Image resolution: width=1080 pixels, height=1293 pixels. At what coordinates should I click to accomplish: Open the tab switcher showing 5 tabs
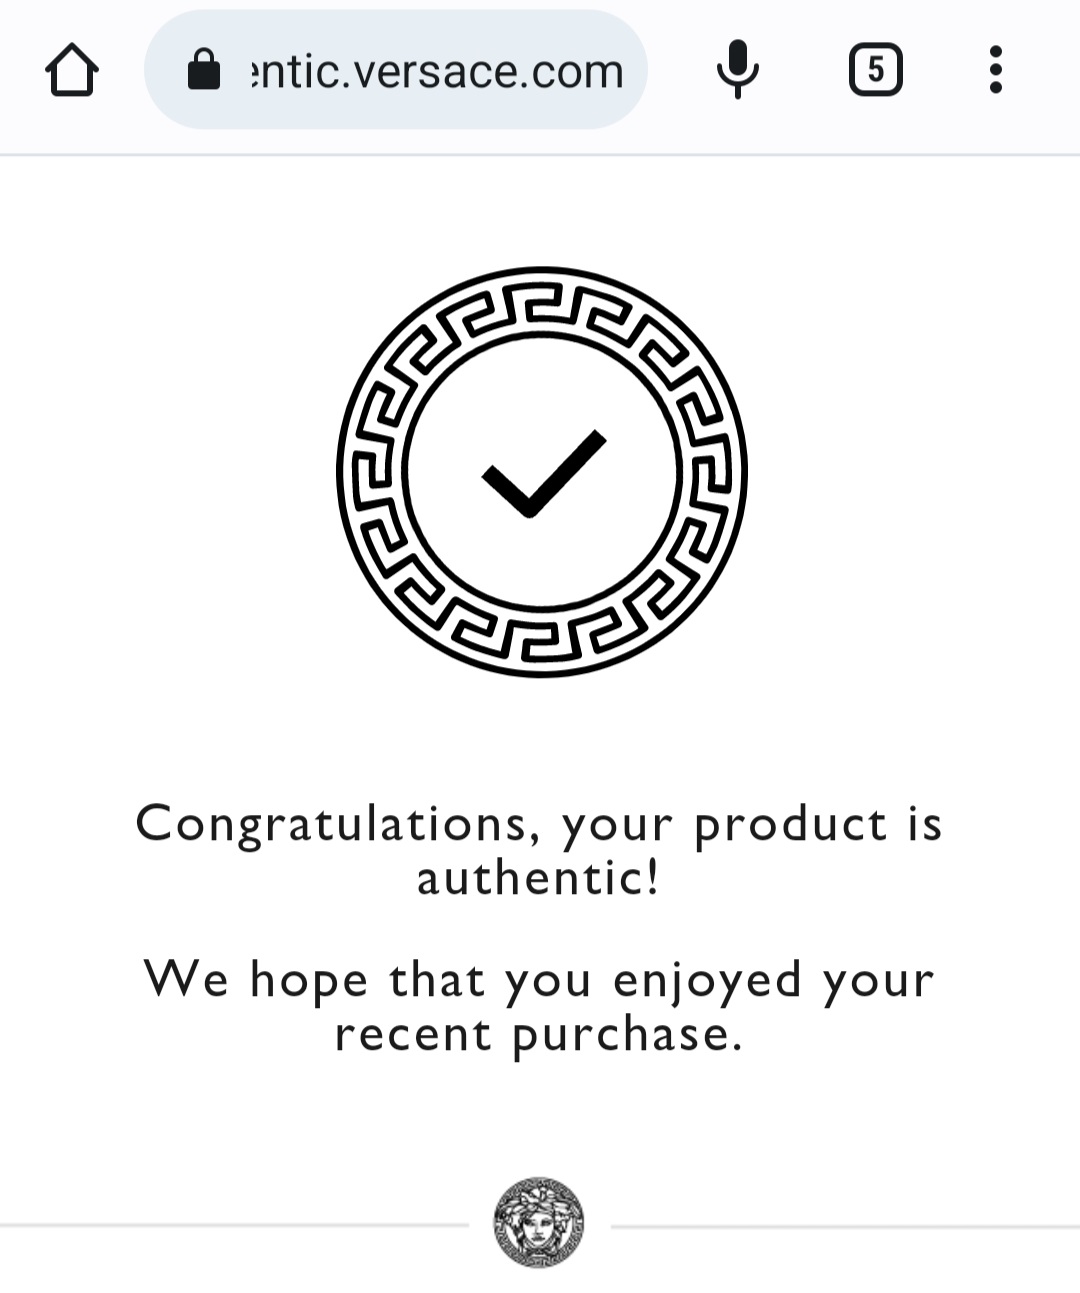click(875, 70)
